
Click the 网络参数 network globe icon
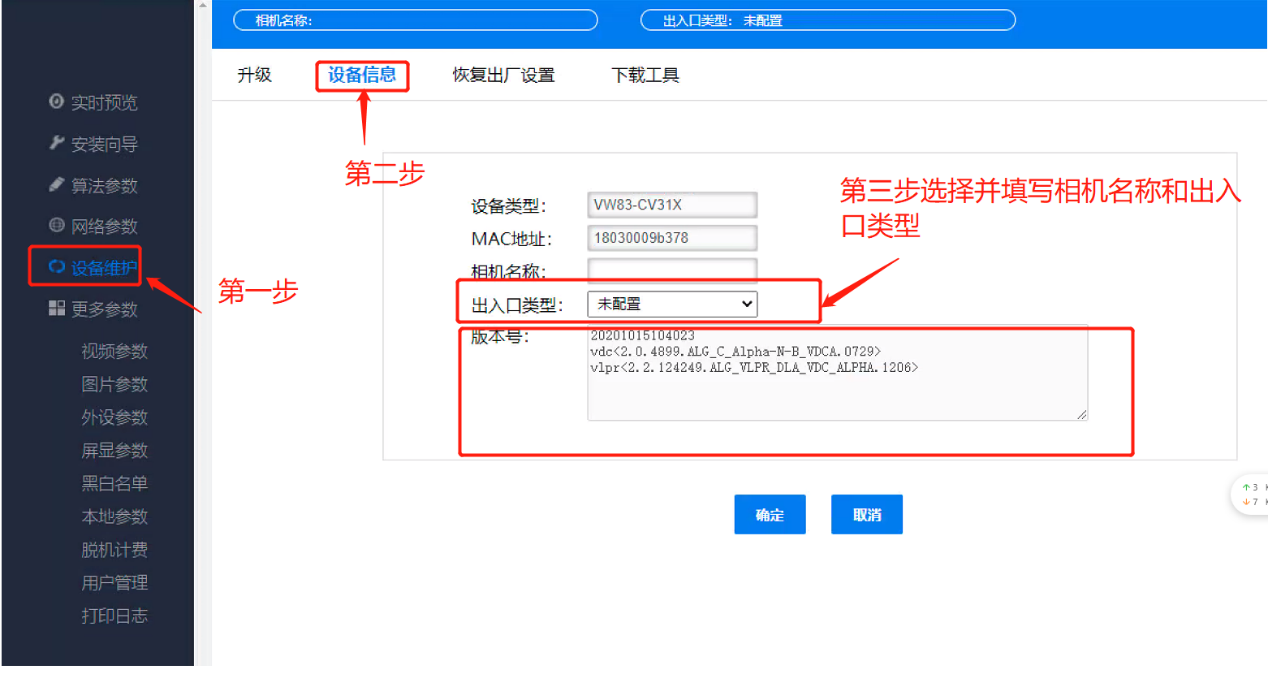97,225
